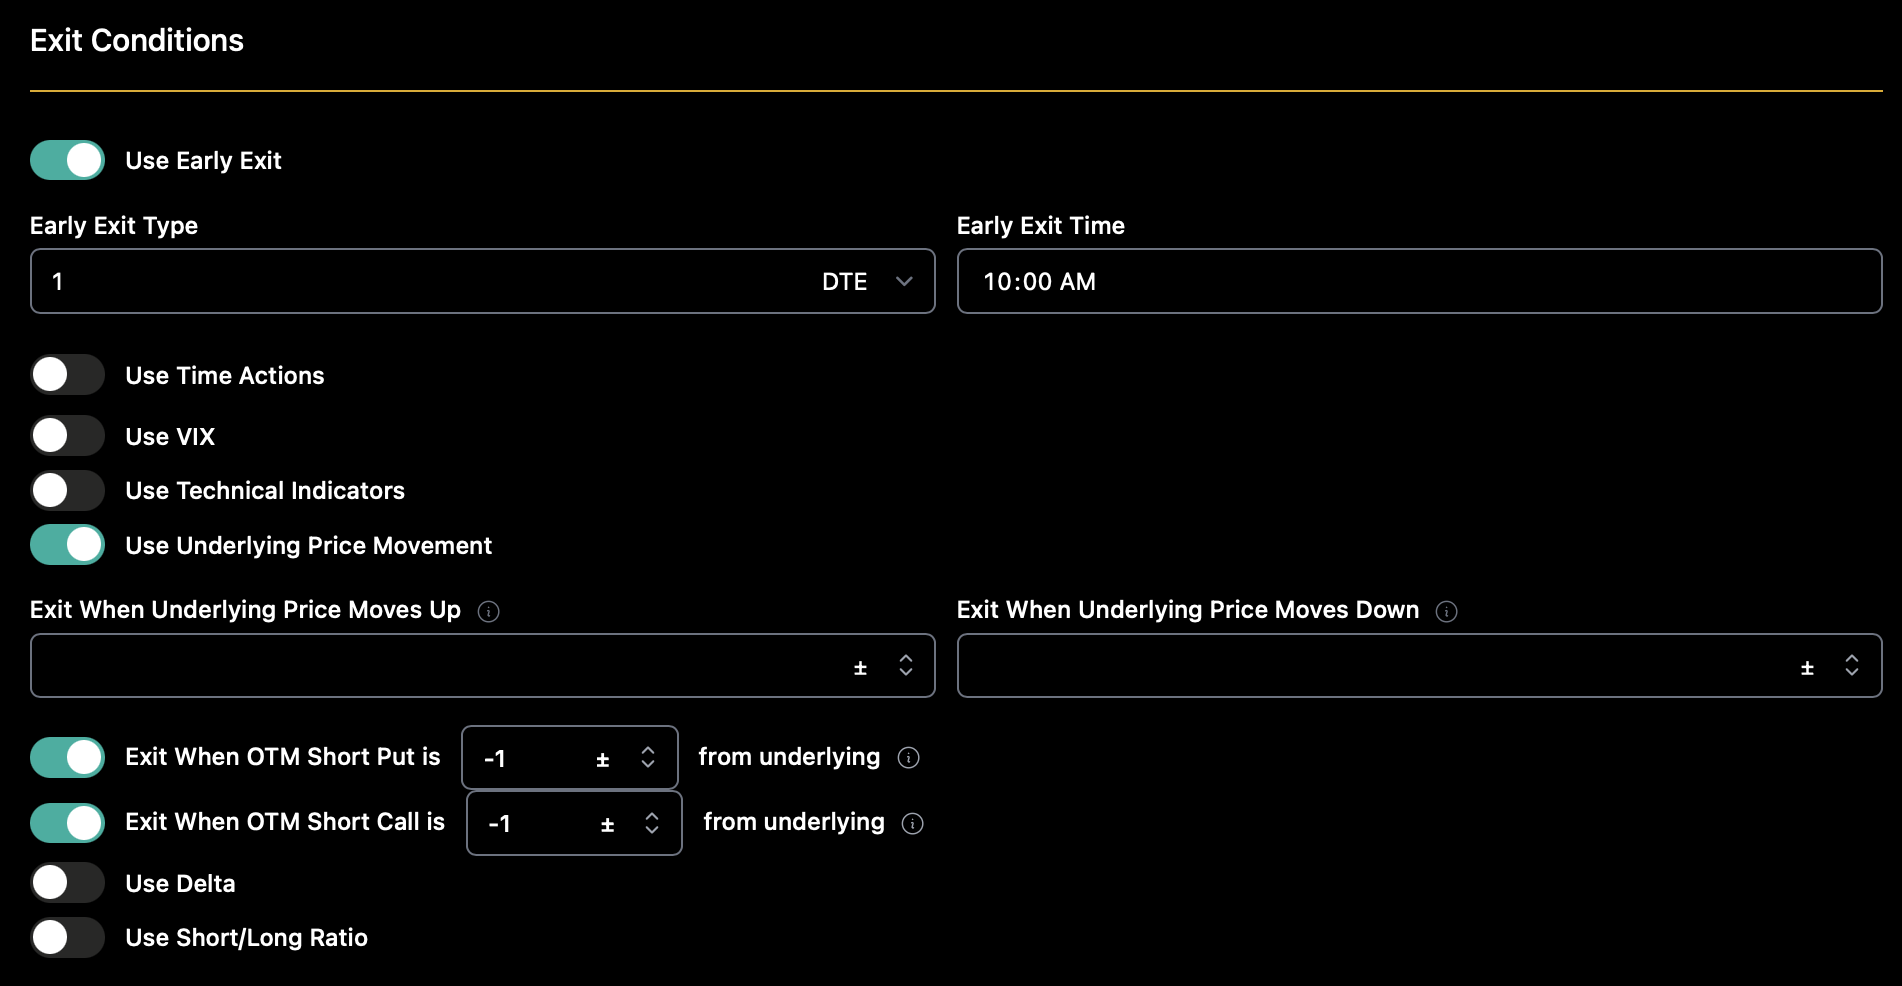Click info icon beside Price Moves Up label
Viewport: 1902px width, 986px height.
click(488, 611)
